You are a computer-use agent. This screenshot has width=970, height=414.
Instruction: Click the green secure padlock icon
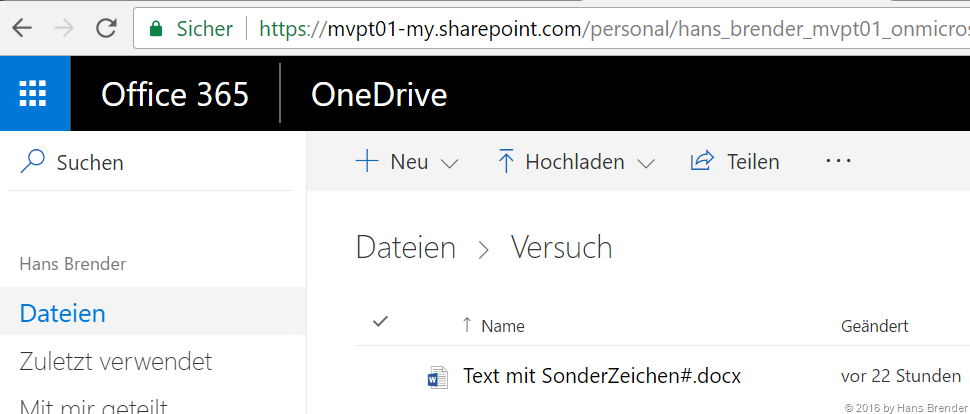[x=155, y=29]
